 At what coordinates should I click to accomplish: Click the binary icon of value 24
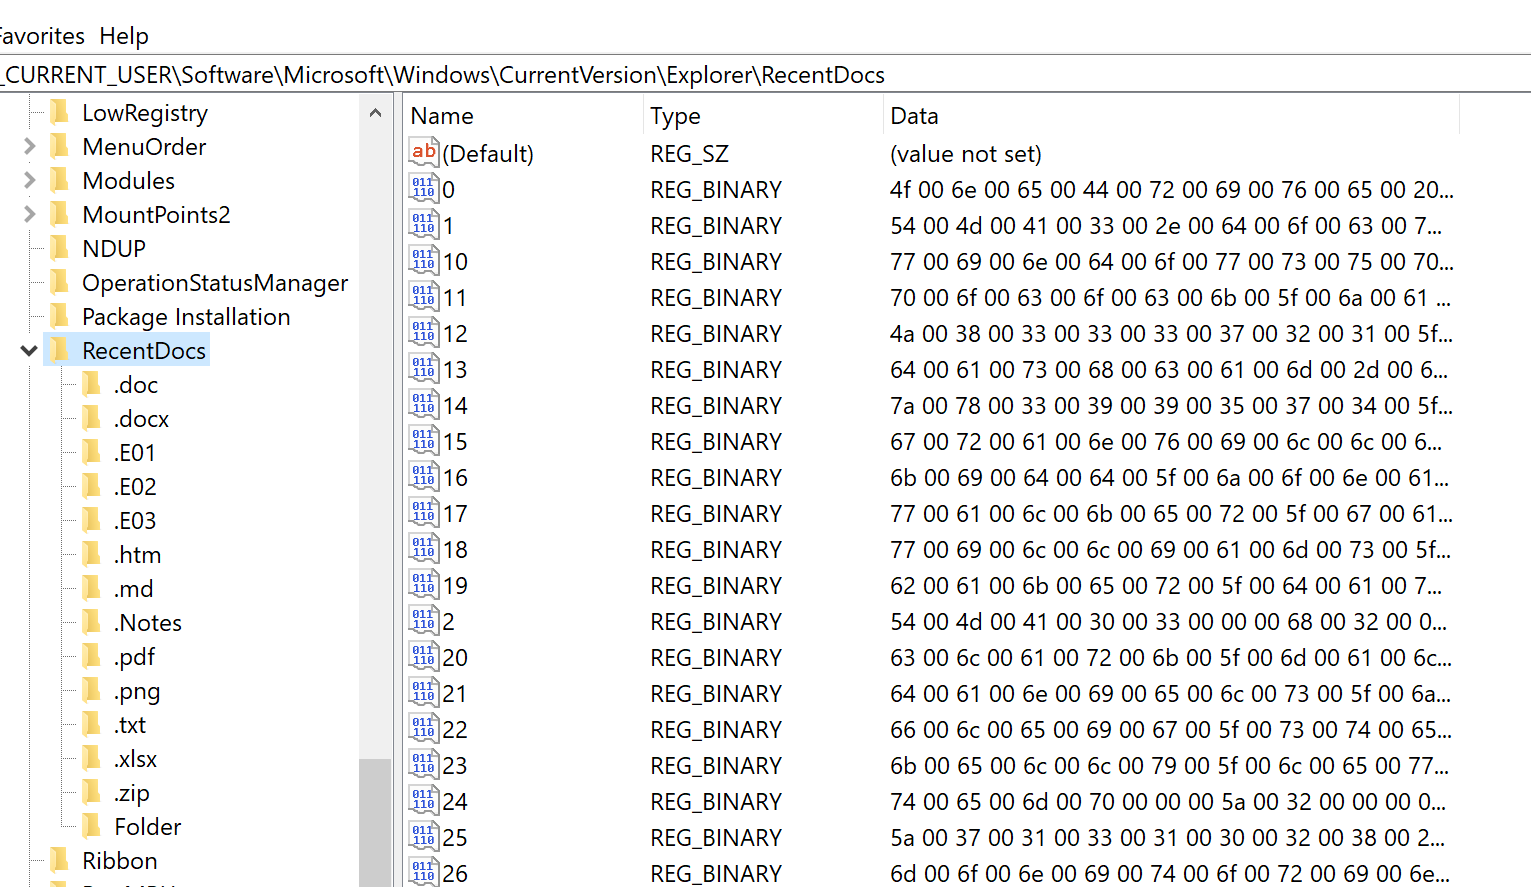coord(424,800)
